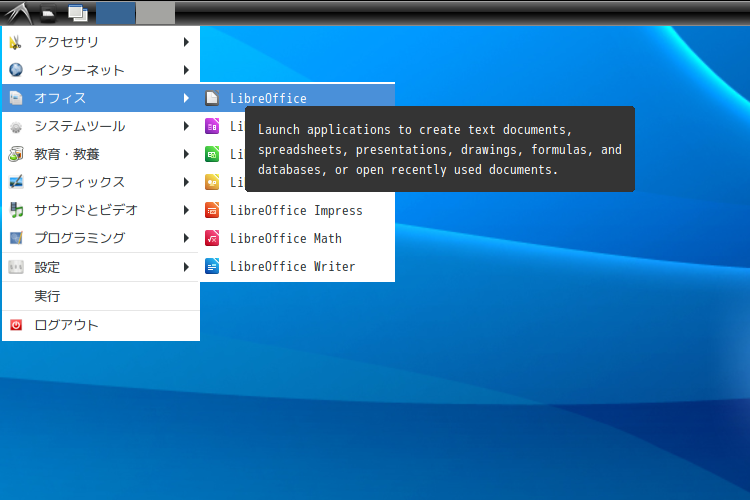This screenshot has width=750, height=500.
Task: Expand the システムツール submenu arrow
Action: click(x=186, y=126)
